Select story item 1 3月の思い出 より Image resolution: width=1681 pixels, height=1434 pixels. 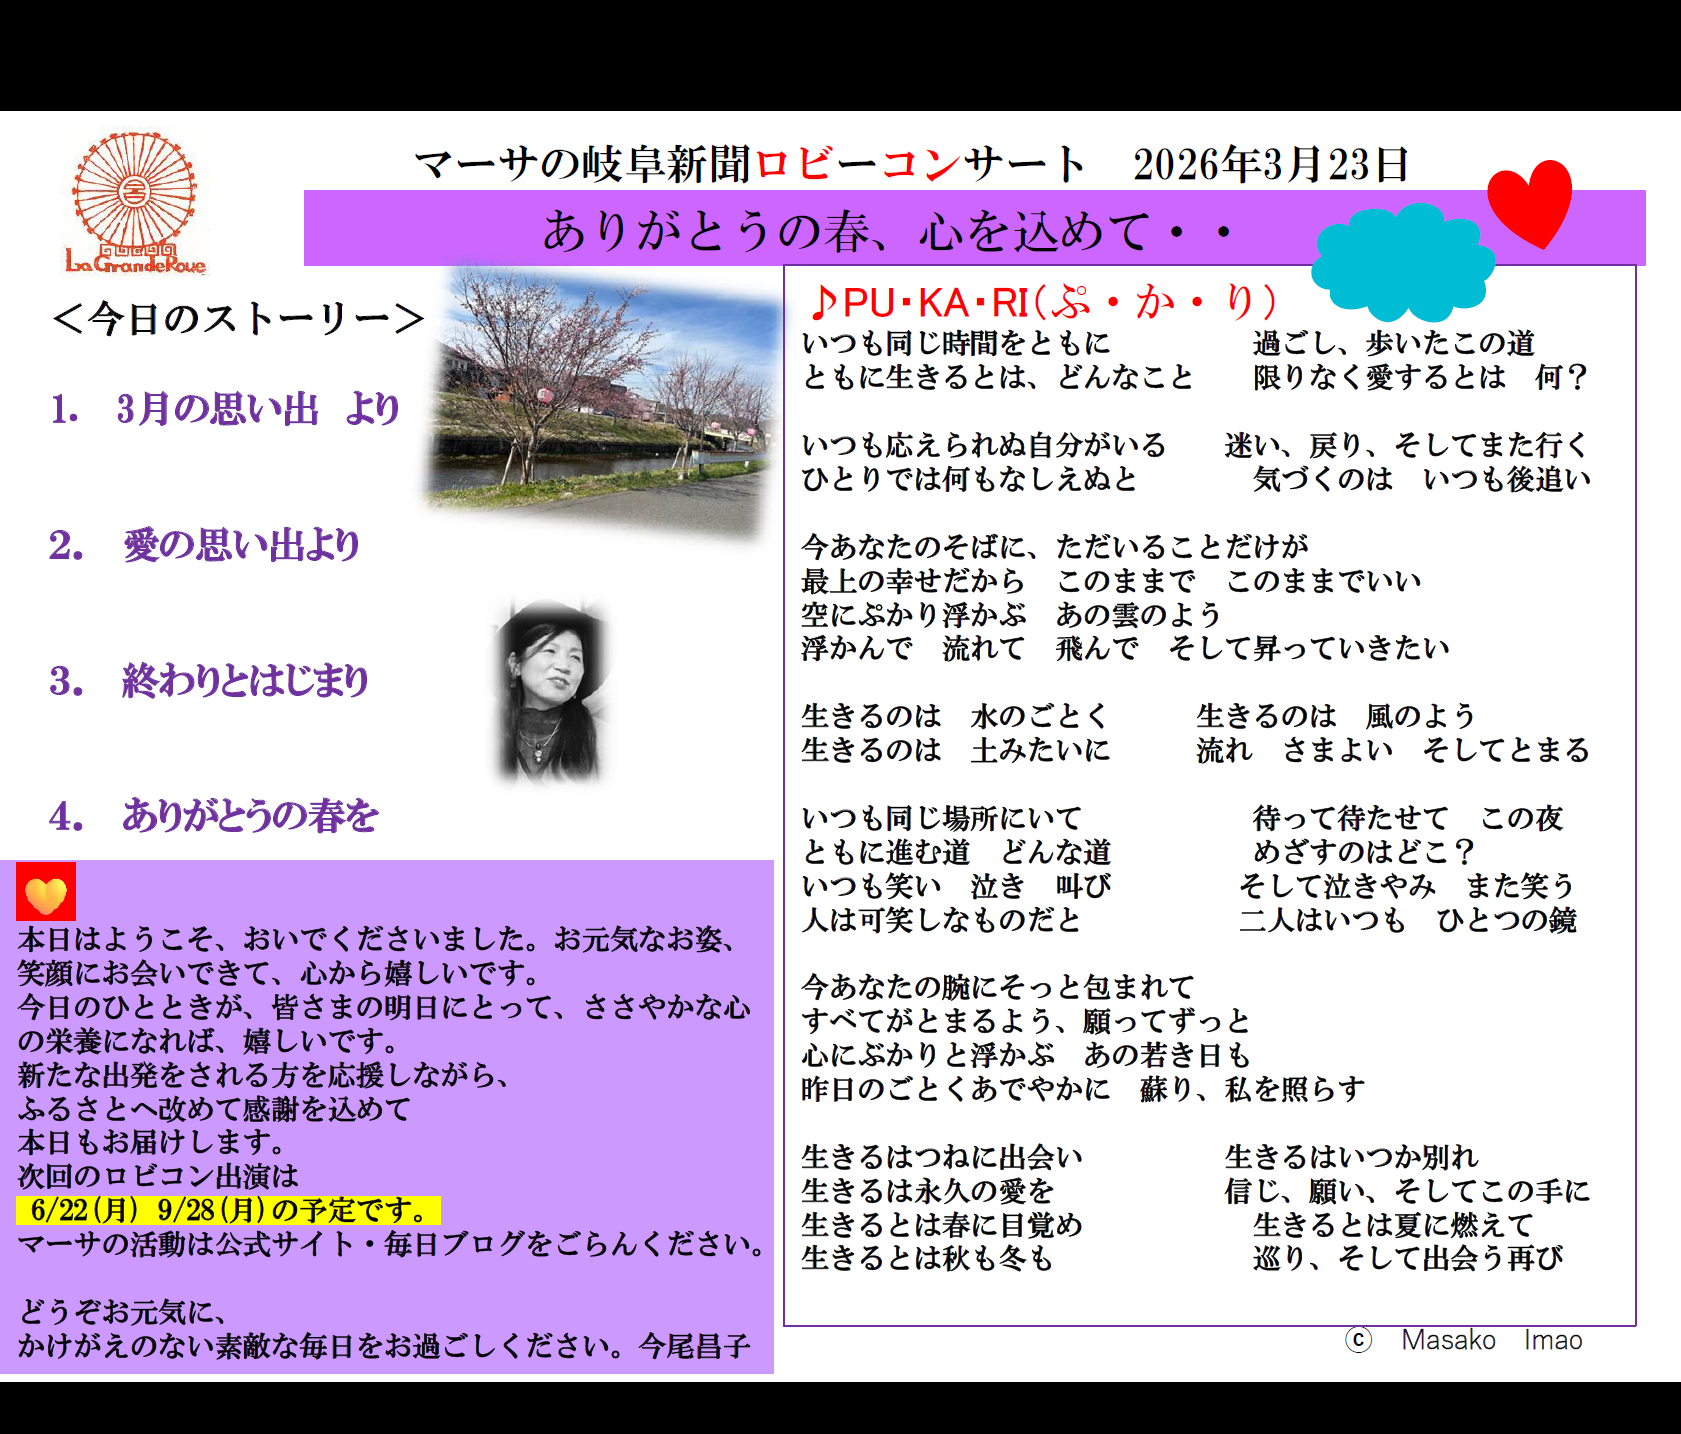pos(226,409)
